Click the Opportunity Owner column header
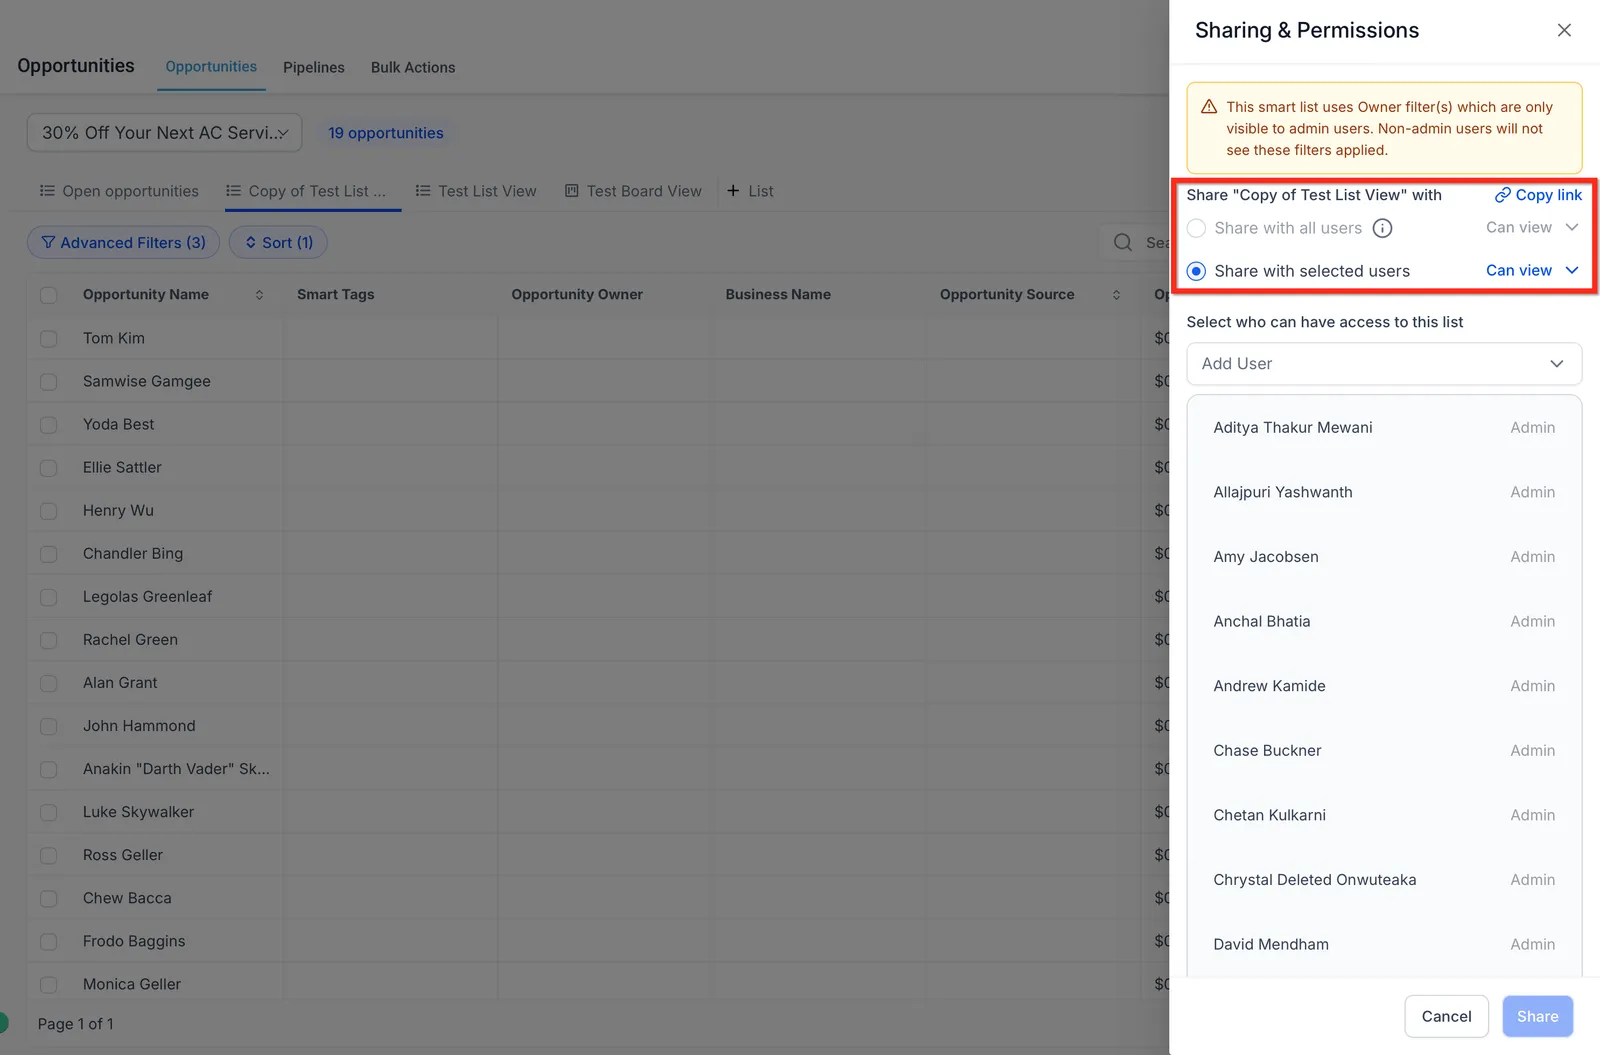Viewport: 1600px width, 1055px height. (x=577, y=294)
